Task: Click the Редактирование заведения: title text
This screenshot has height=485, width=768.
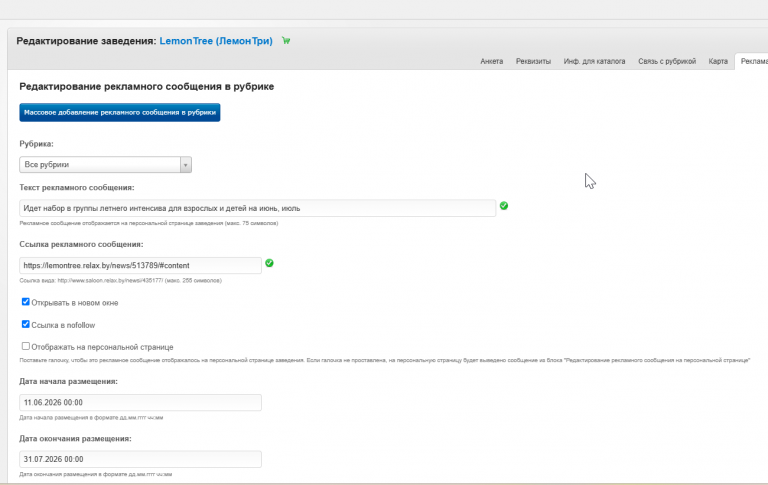Action: (86, 41)
